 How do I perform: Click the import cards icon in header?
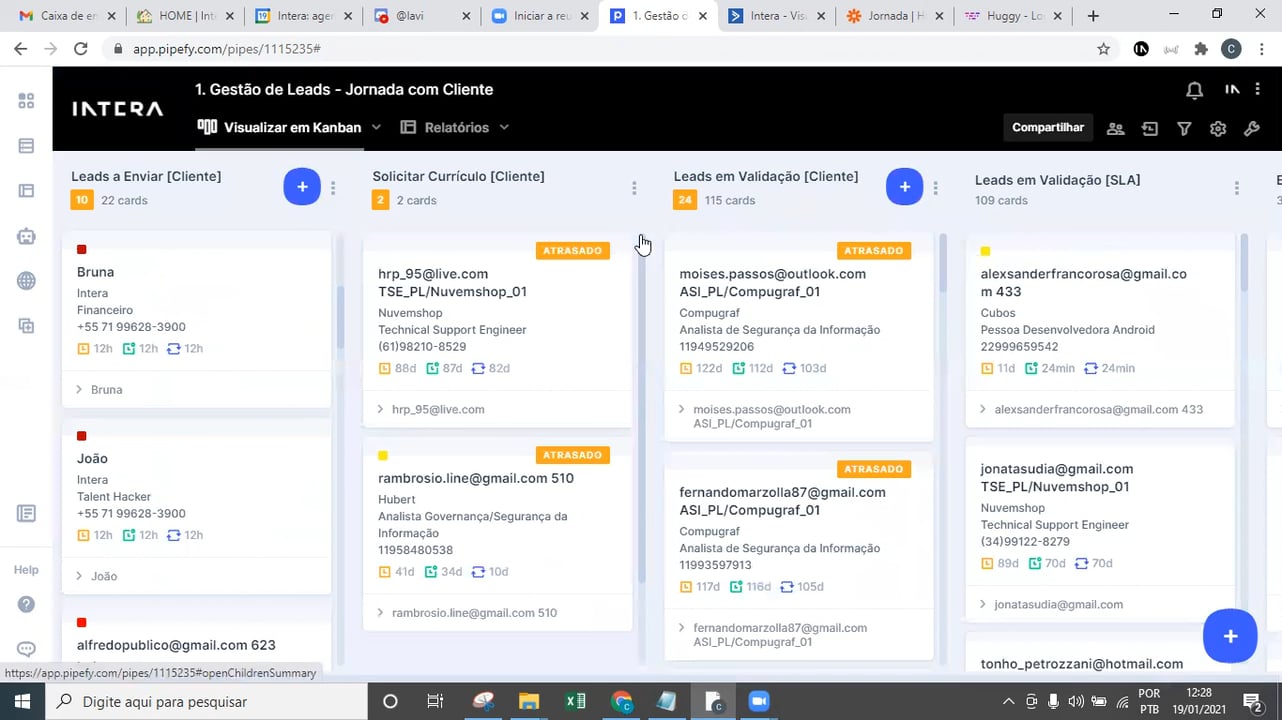click(x=1150, y=128)
